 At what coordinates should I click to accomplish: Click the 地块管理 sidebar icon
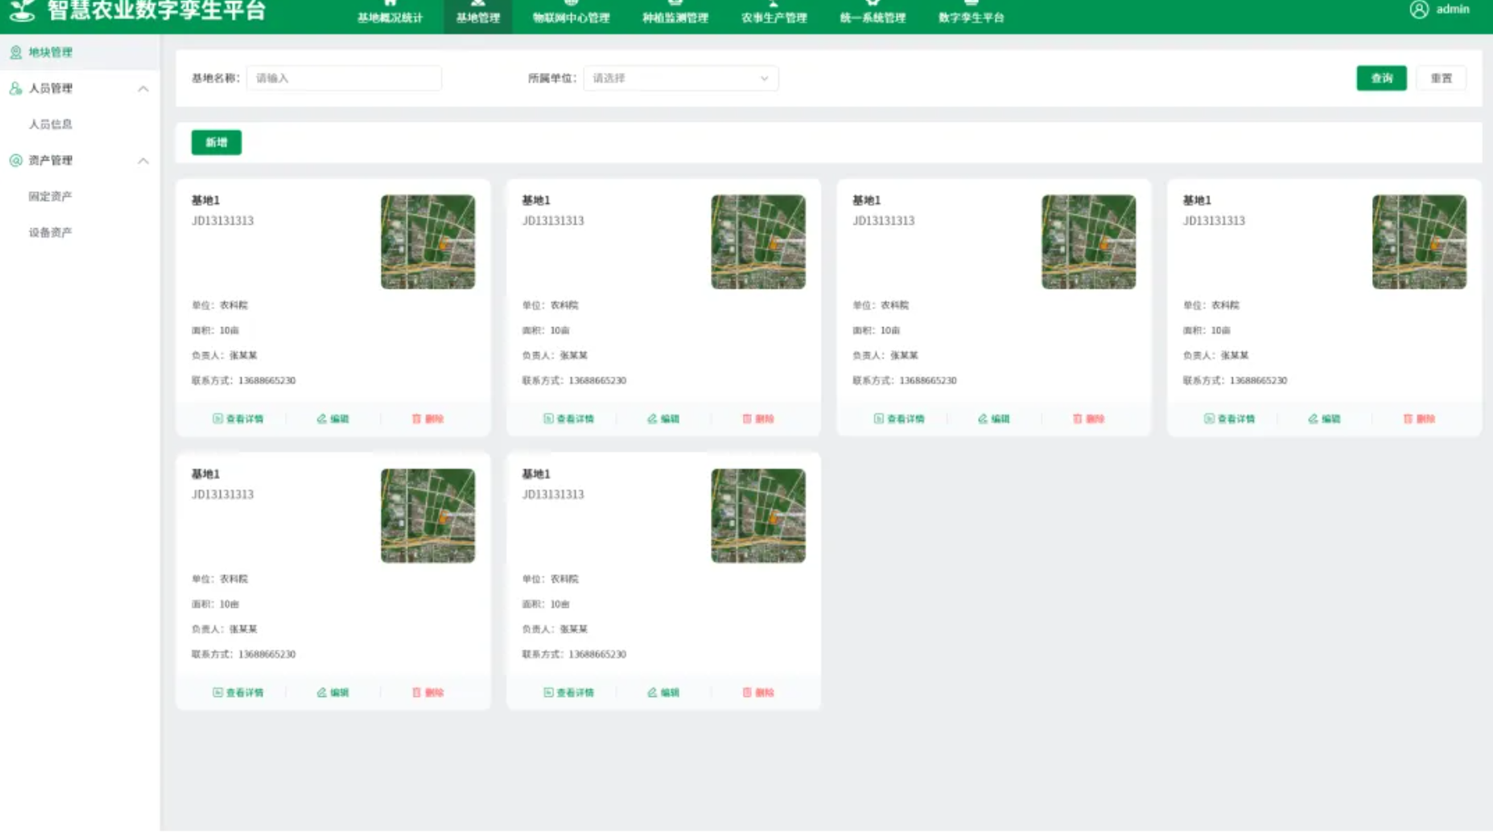coord(16,52)
